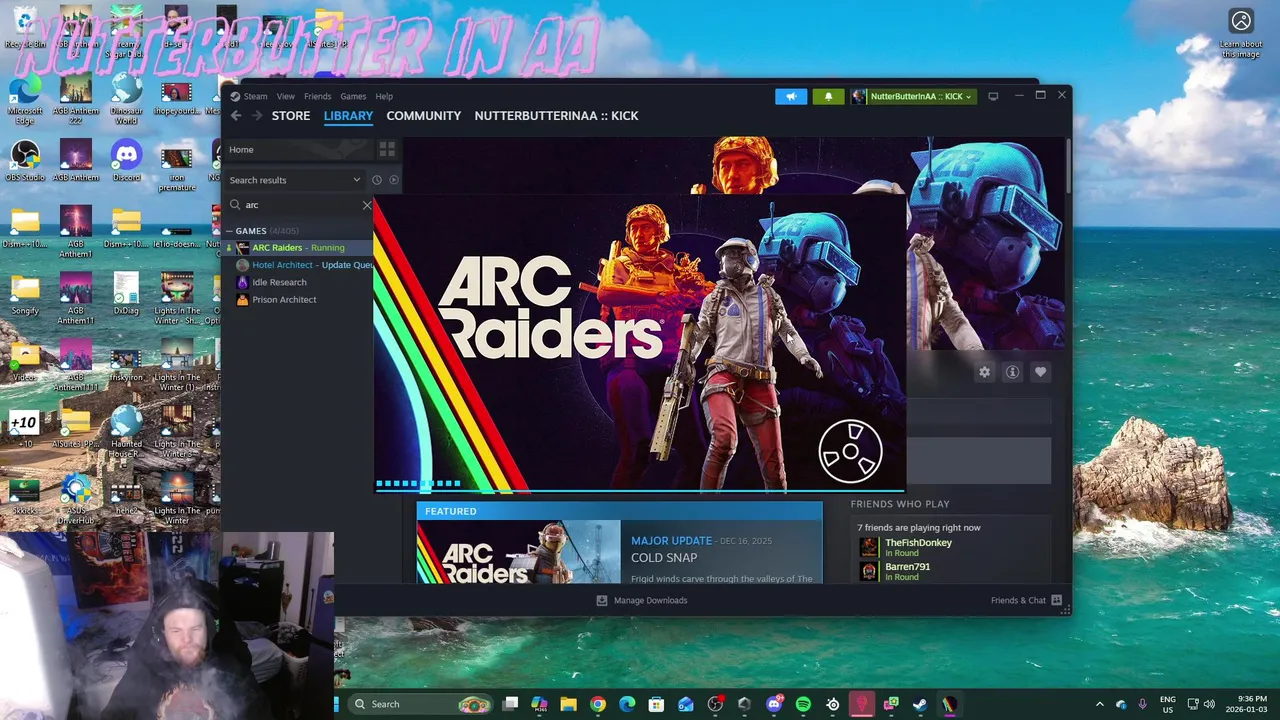Open ARC Raiders game info icon
Viewport: 1280px width, 720px height.
pos(1012,372)
